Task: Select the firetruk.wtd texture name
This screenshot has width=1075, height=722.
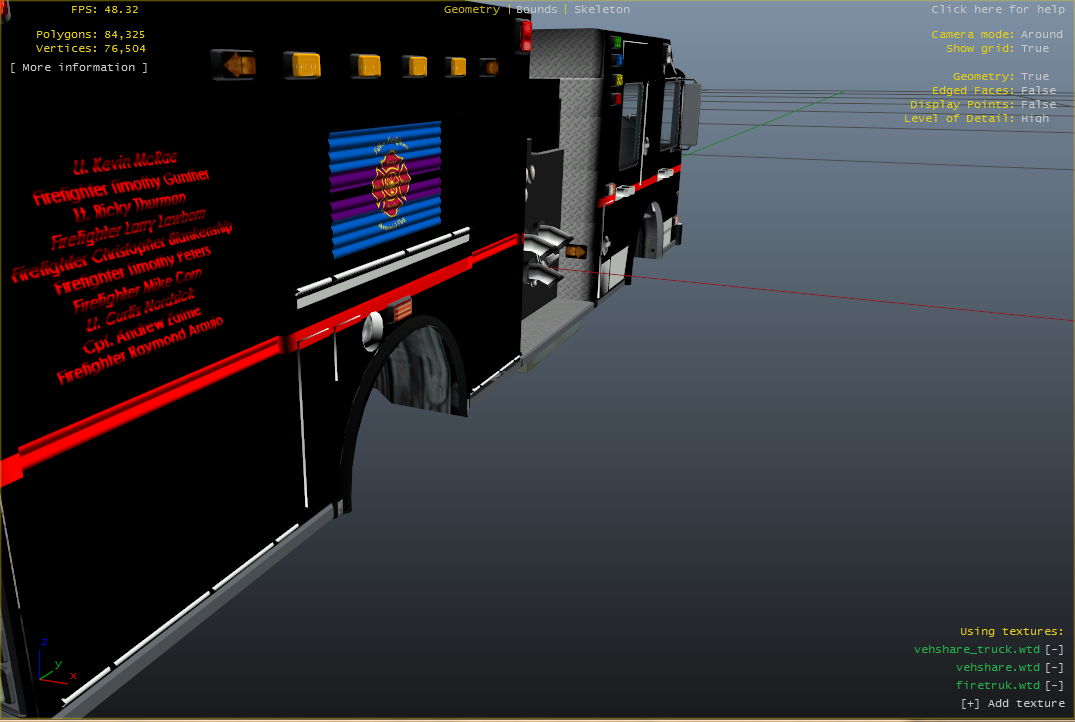Action: [997, 685]
